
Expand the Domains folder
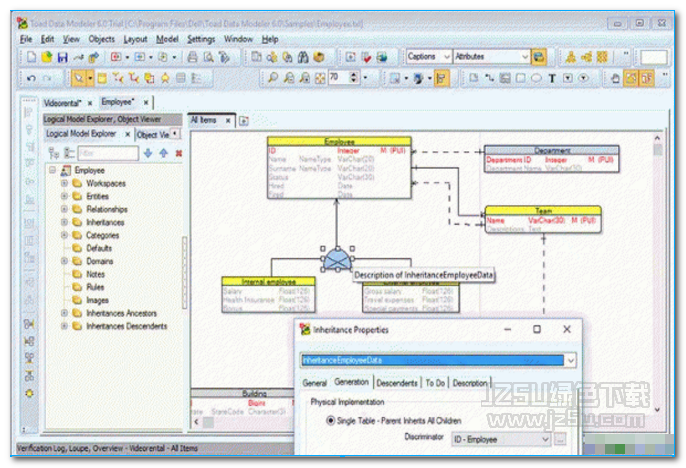coord(64,261)
